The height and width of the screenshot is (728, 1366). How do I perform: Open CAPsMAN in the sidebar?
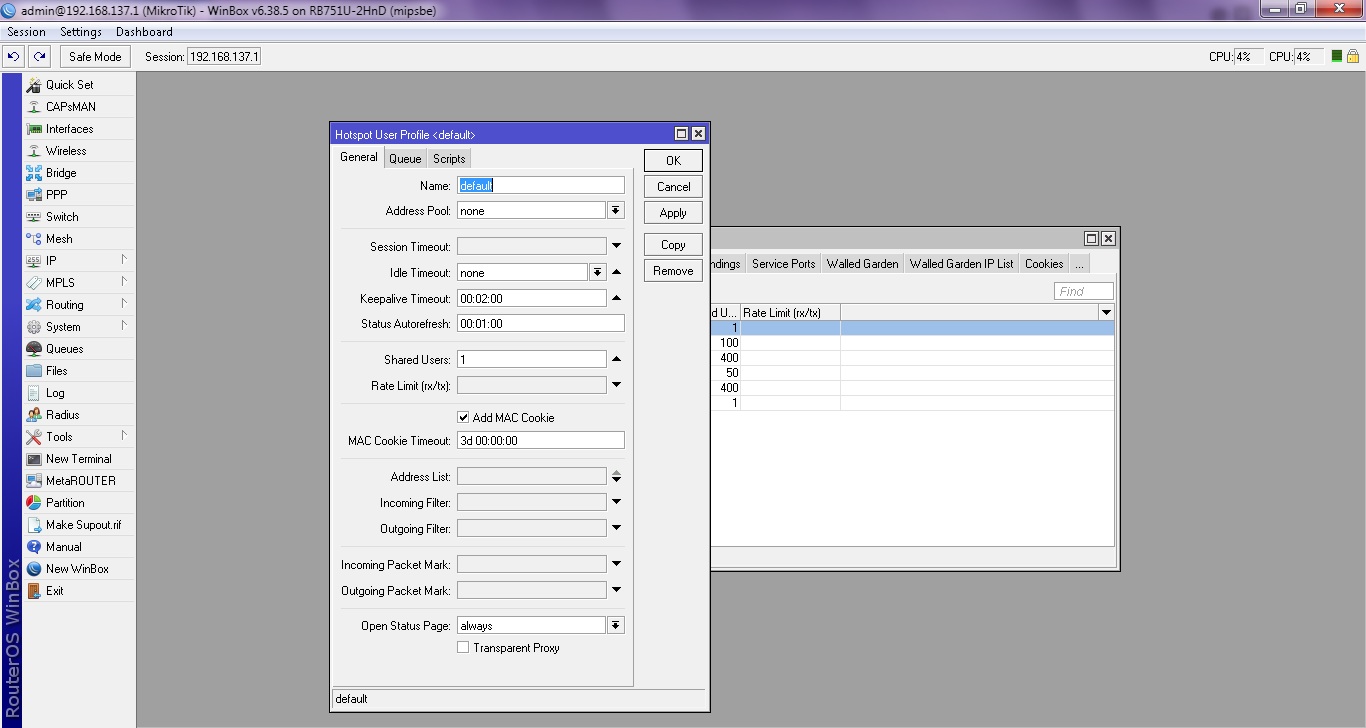[x=78, y=107]
